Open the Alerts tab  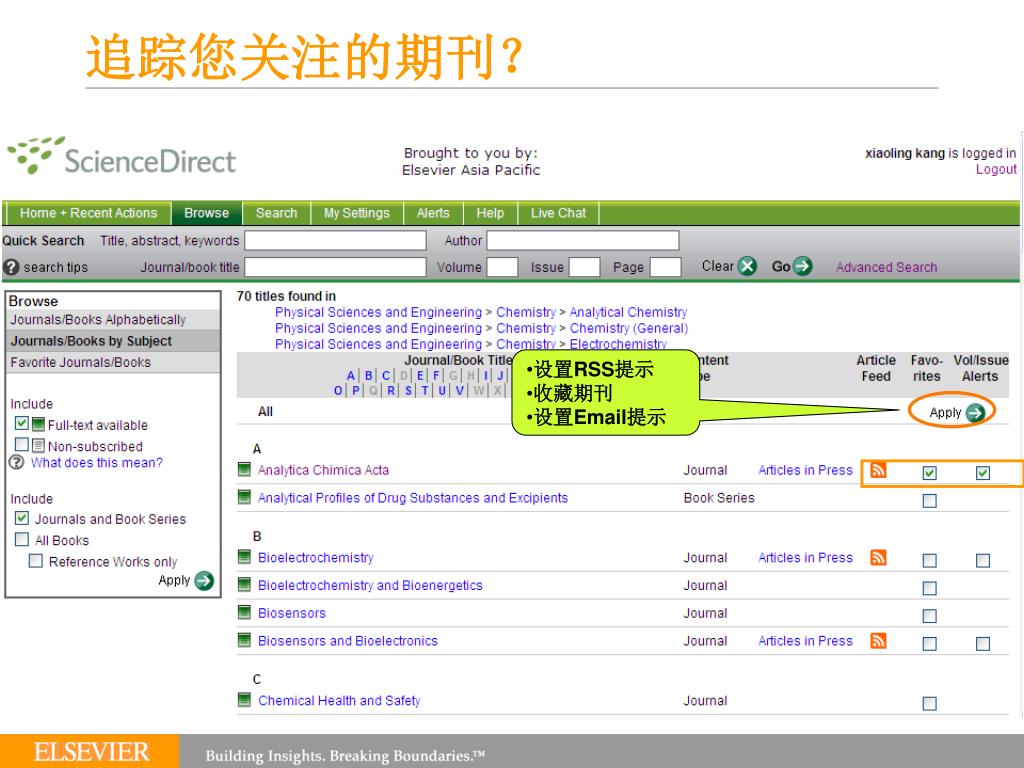(x=433, y=213)
